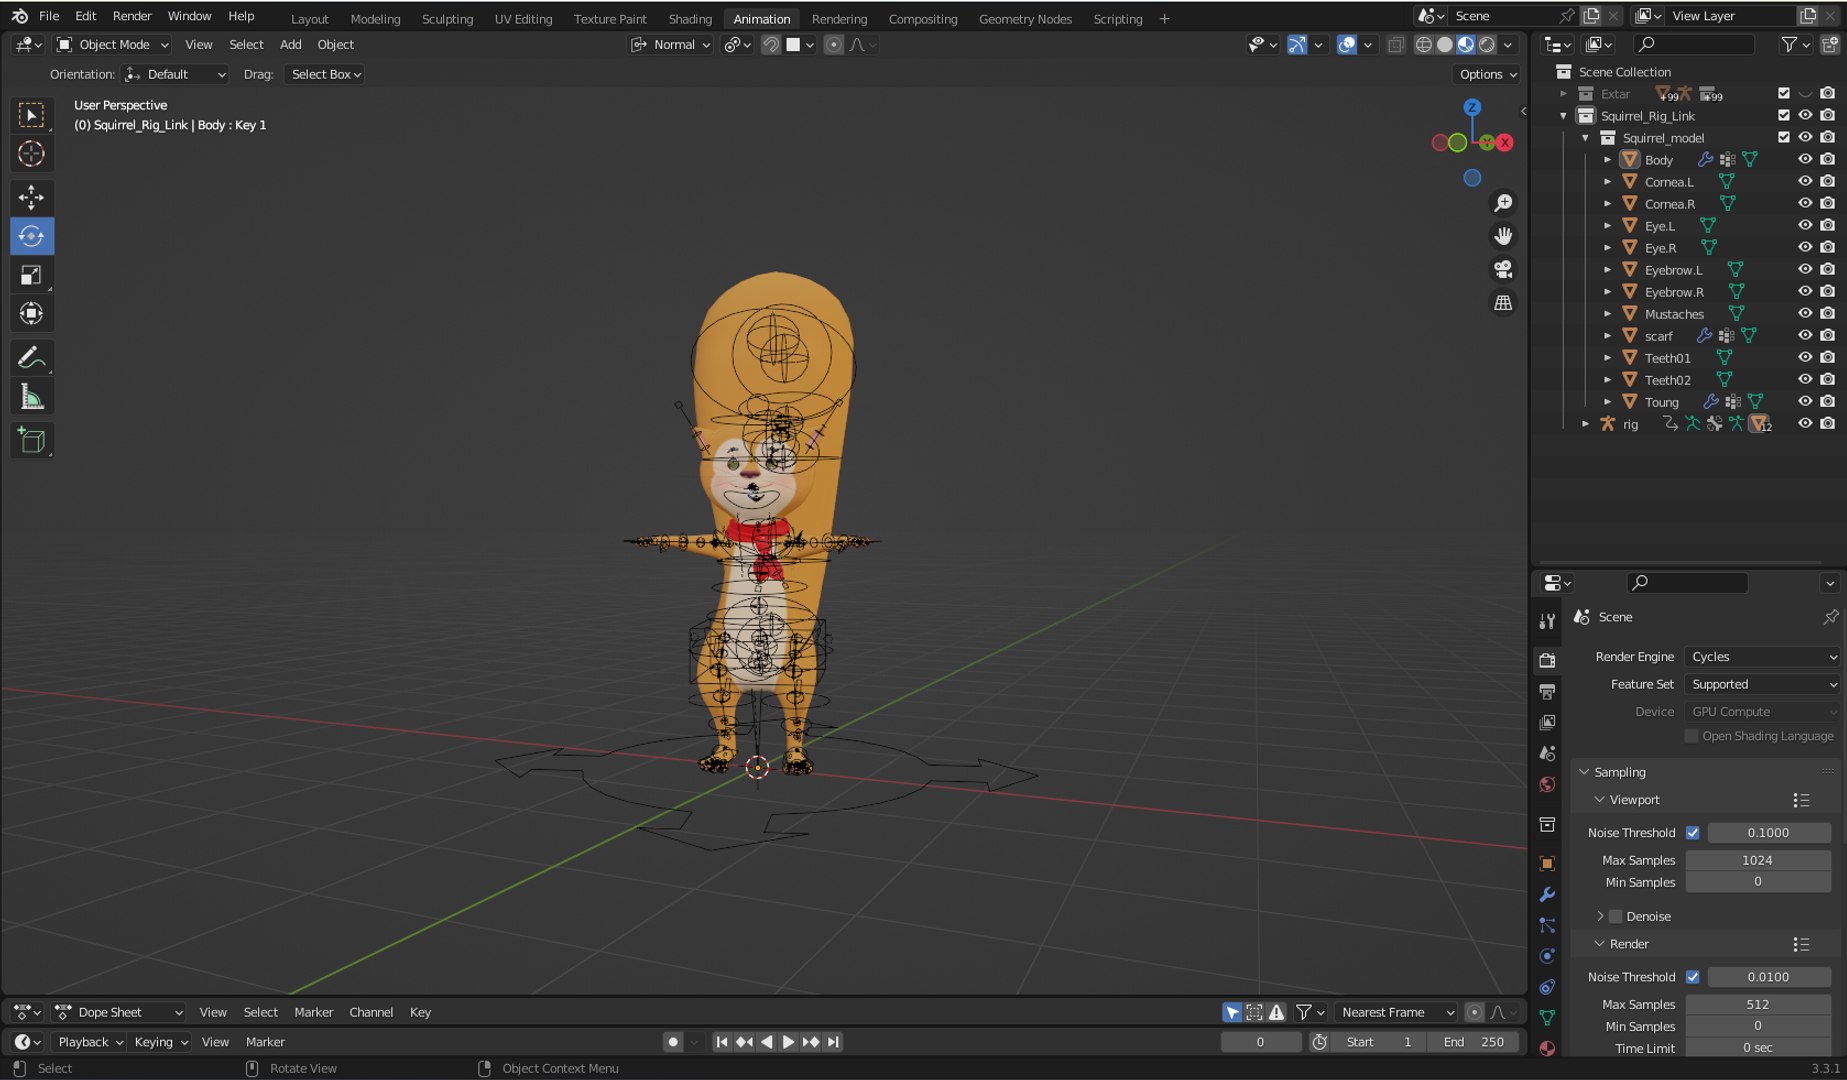Open the Render menu

pyautogui.click(x=132, y=16)
